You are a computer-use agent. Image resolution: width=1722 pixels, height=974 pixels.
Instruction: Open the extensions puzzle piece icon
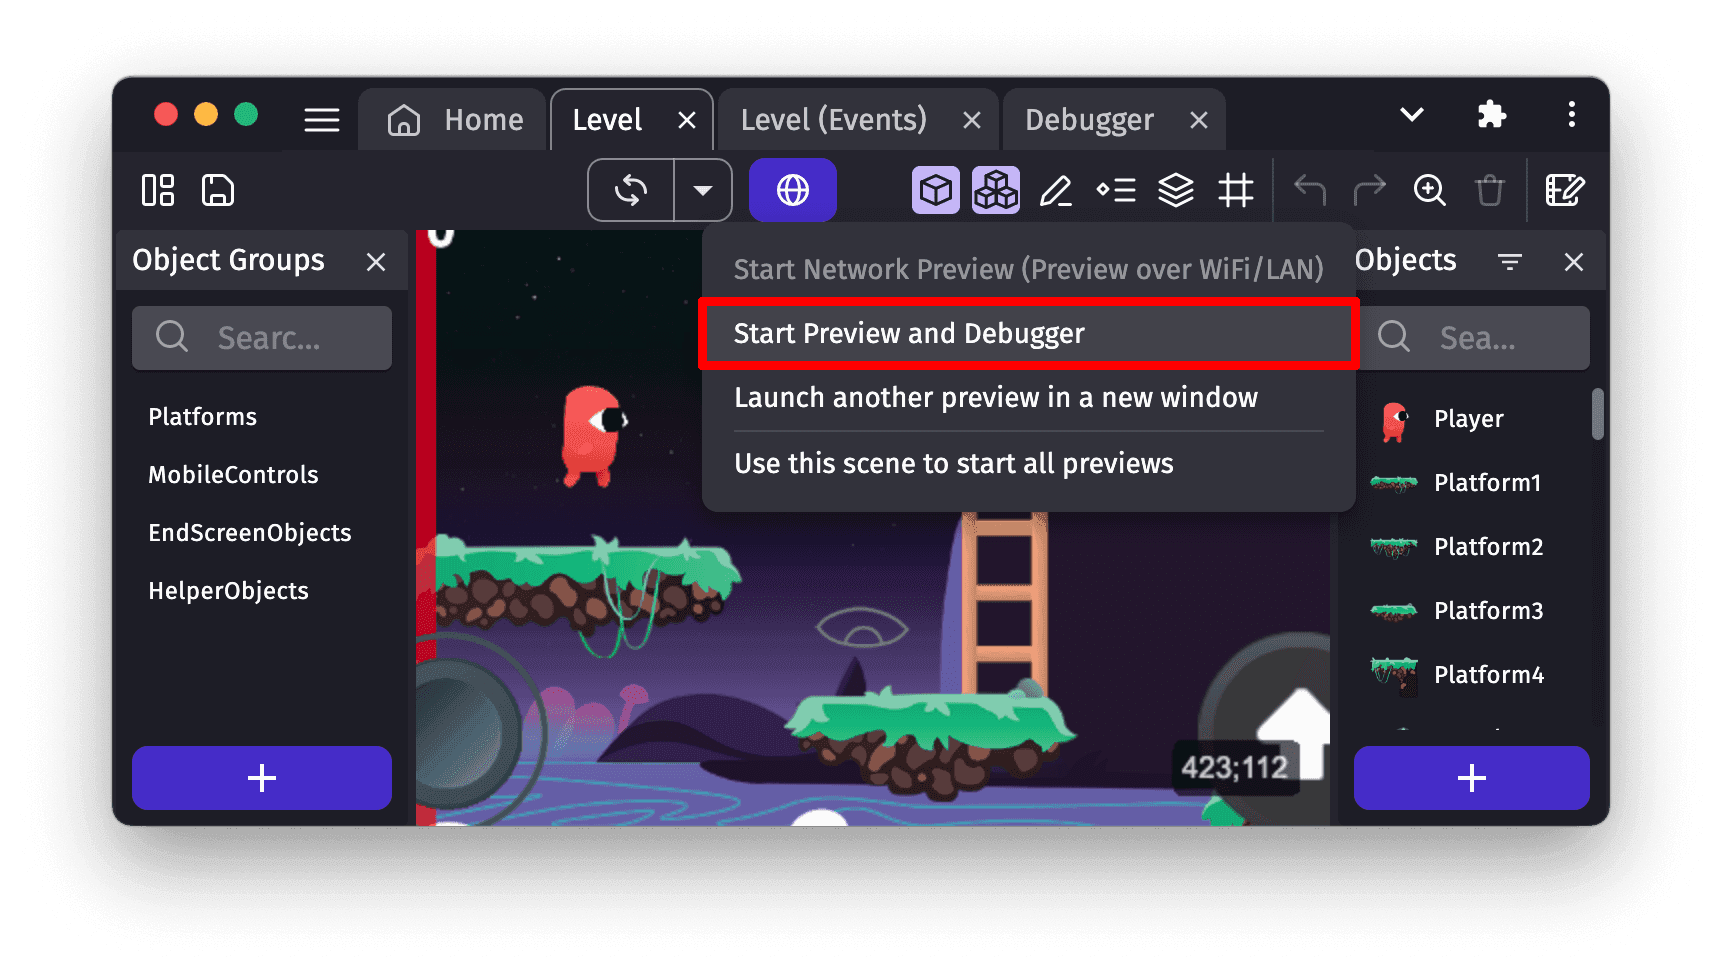(1491, 115)
